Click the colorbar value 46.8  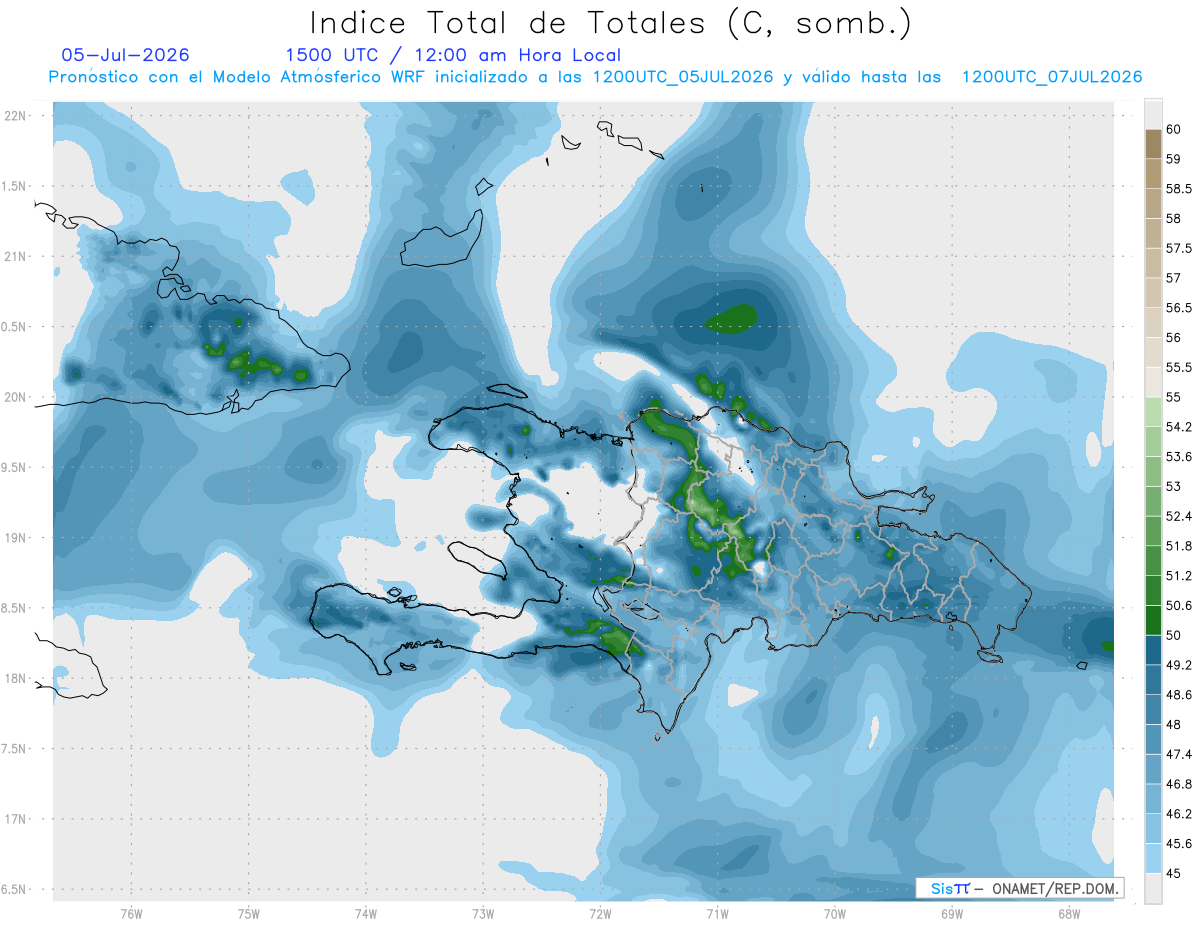pyautogui.click(x=1179, y=784)
